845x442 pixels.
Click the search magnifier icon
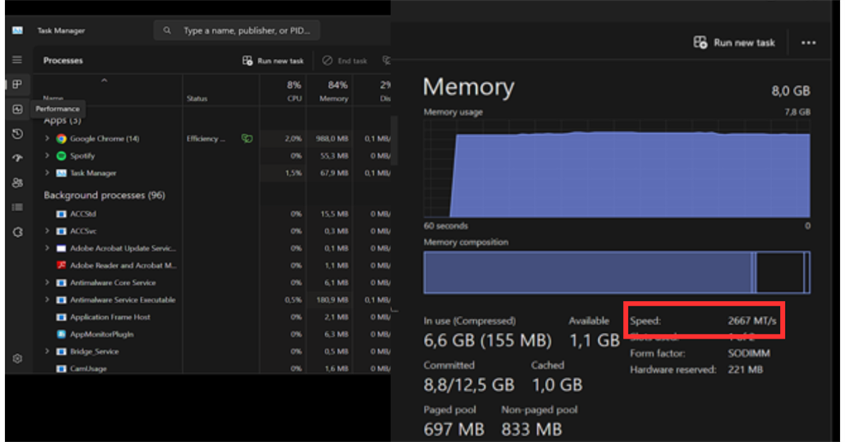click(167, 31)
